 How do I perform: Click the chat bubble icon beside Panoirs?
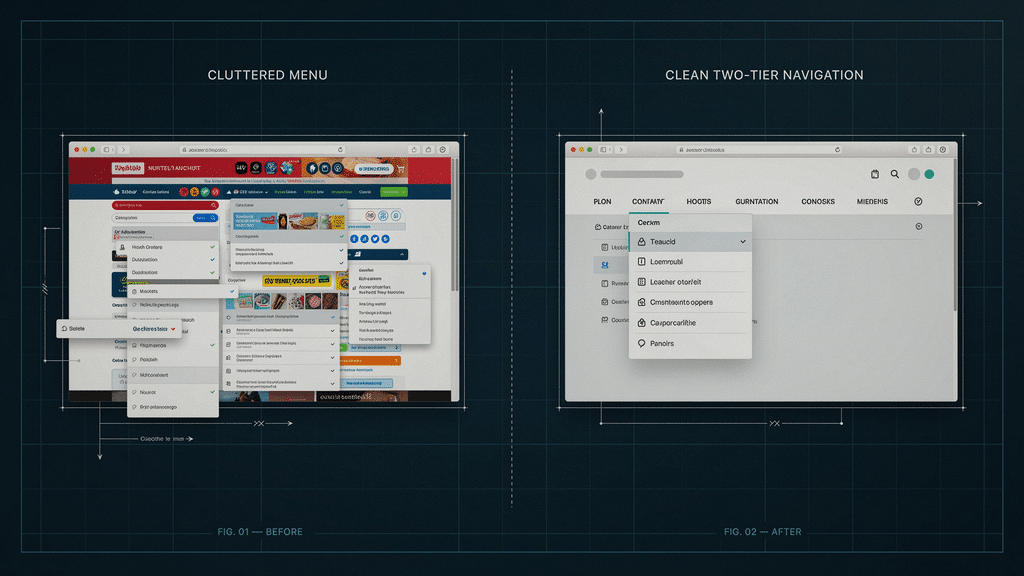coord(641,344)
